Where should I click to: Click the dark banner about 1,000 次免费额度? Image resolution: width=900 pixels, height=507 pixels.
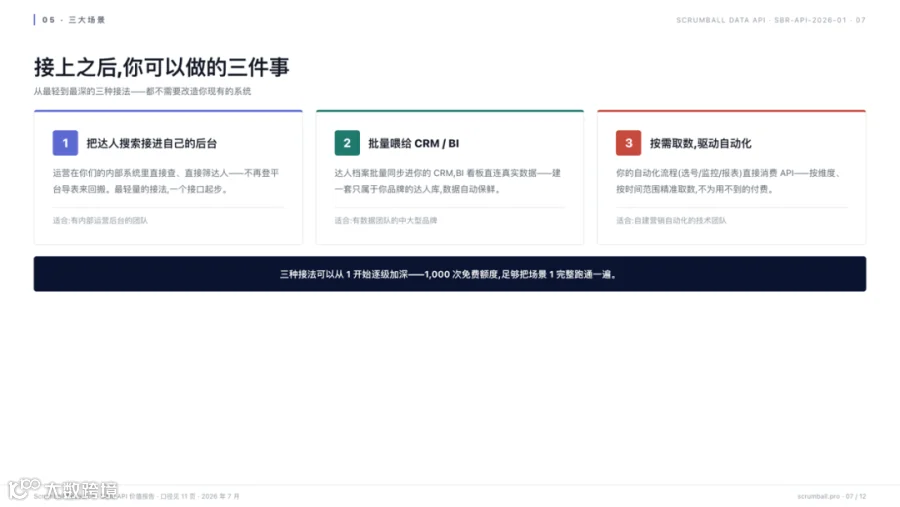click(x=450, y=274)
